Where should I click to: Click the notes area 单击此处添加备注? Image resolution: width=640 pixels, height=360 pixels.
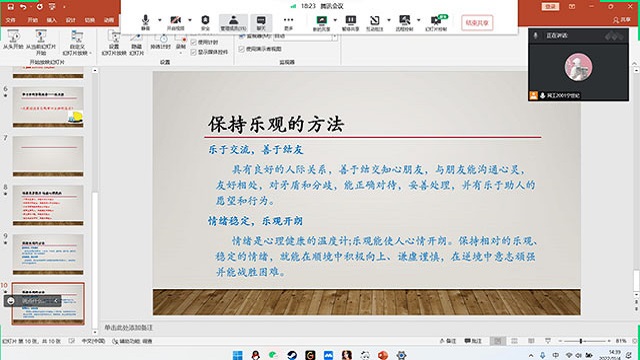(129, 328)
